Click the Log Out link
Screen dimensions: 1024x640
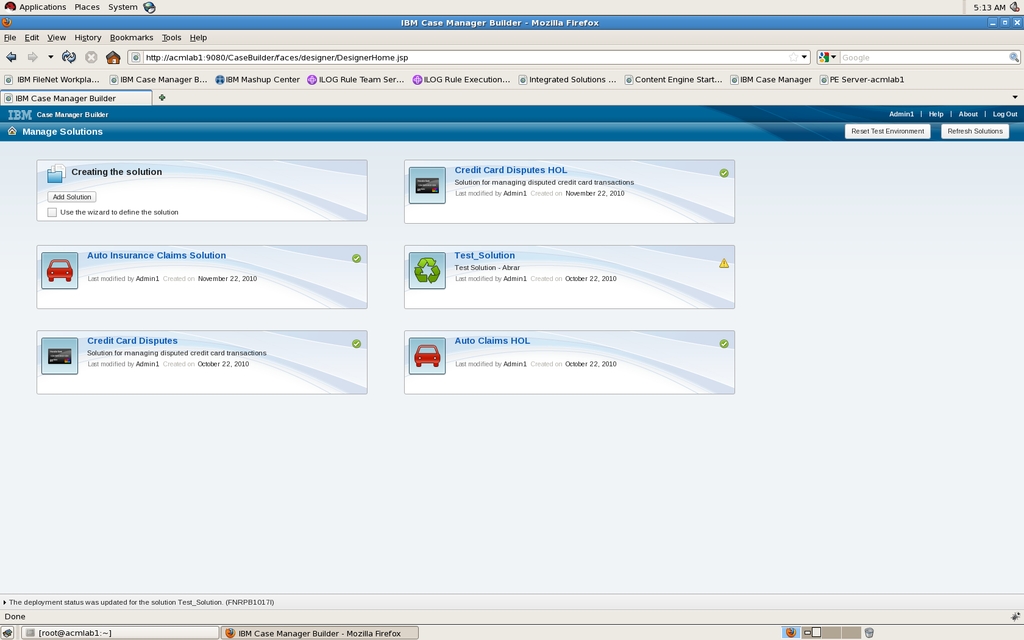tap(1005, 114)
